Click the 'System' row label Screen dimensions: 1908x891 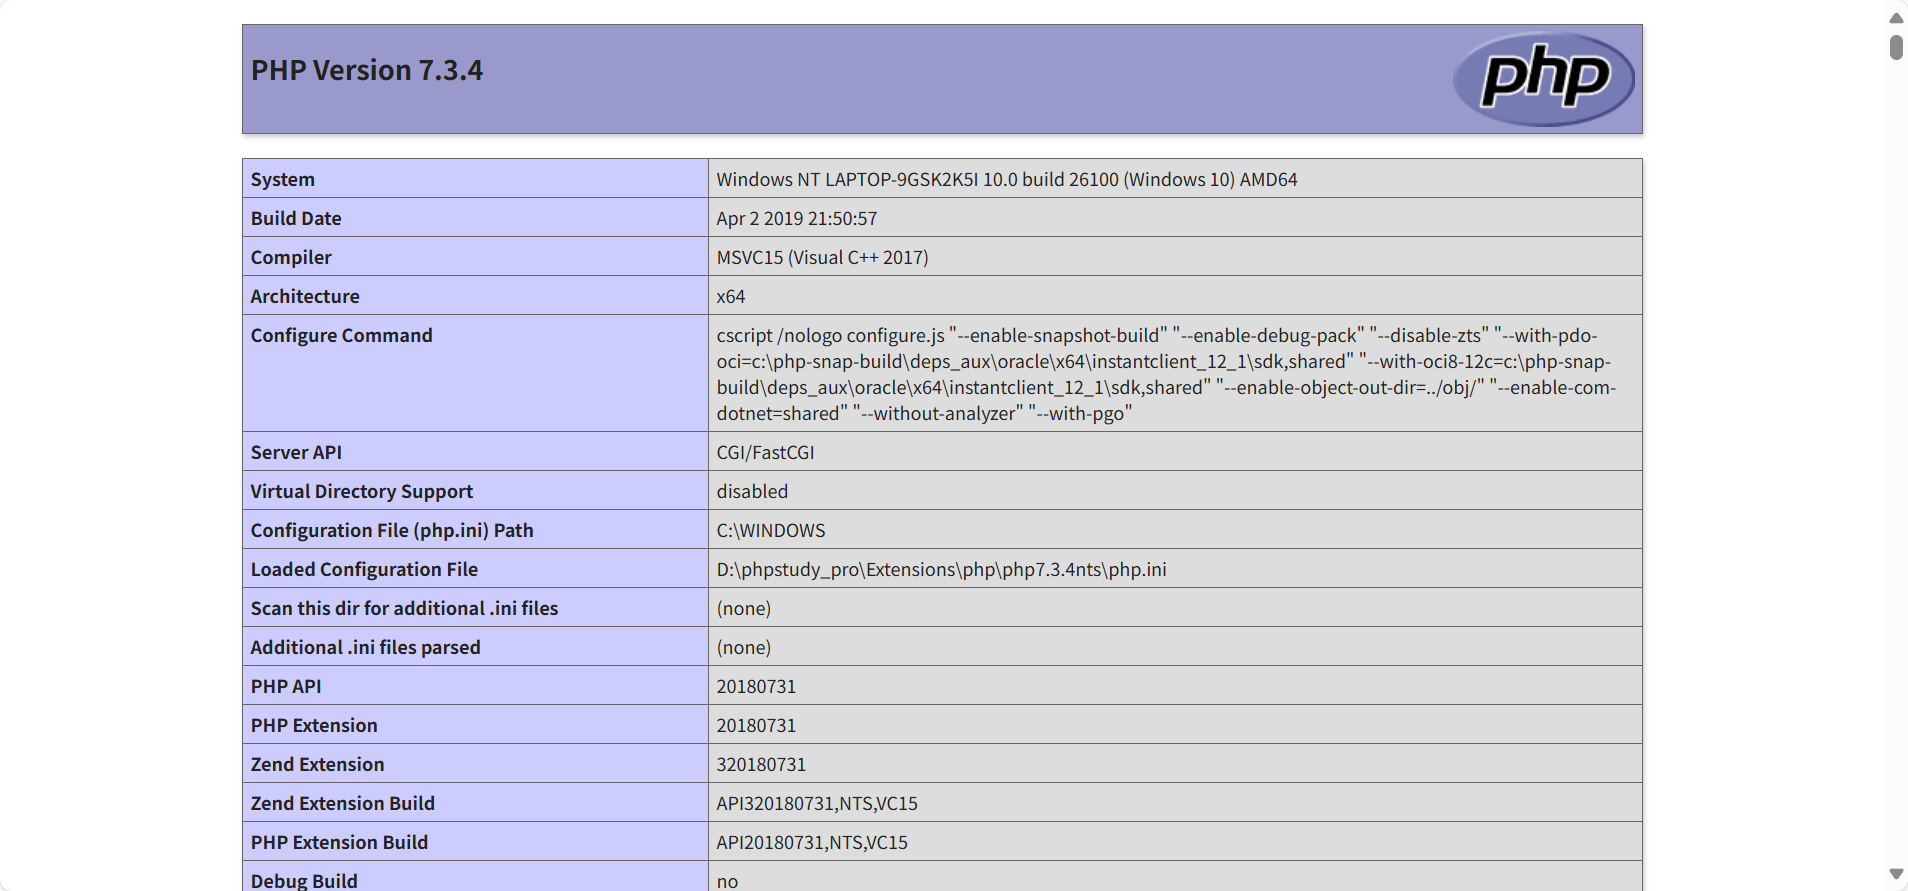[283, 179]
